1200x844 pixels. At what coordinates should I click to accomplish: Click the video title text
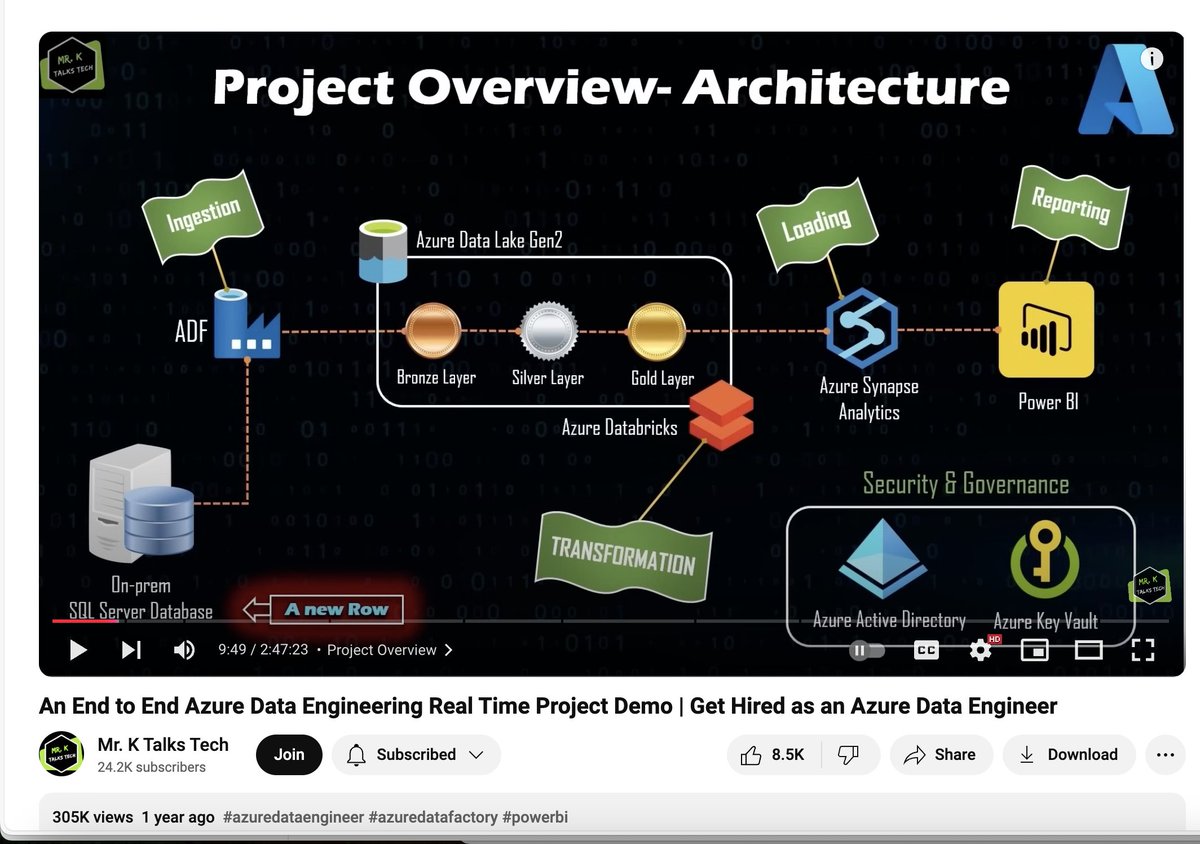(x=548, y=706)
